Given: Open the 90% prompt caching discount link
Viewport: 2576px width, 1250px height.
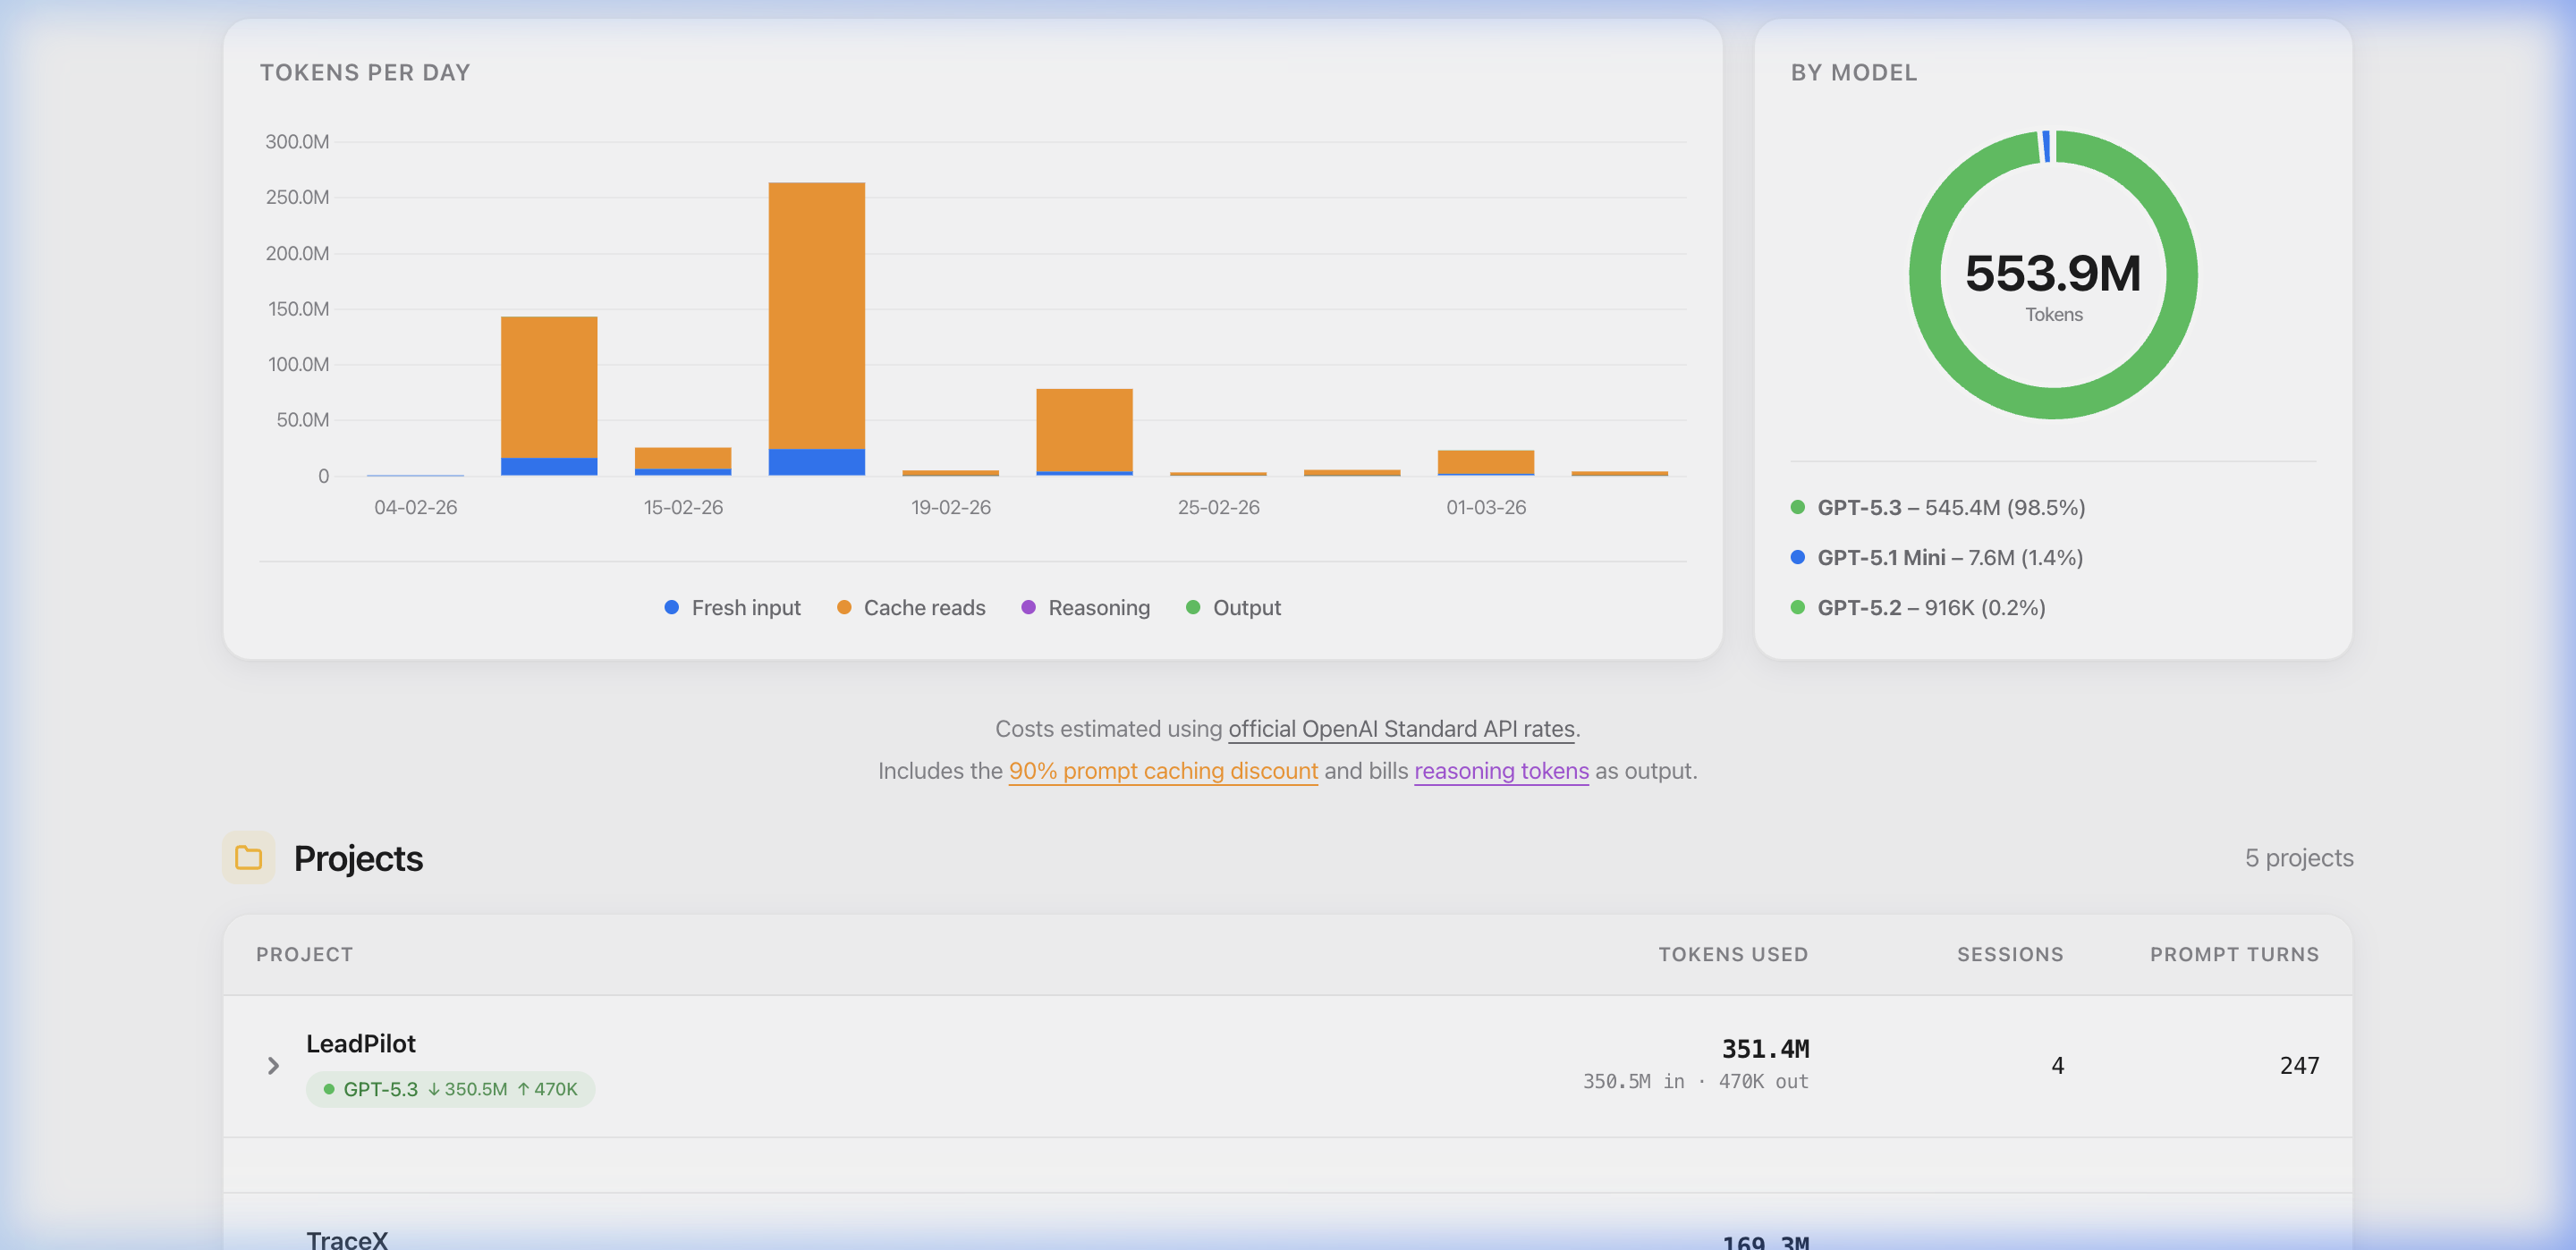Looking at the screenshot, I should coord(1162,771).
